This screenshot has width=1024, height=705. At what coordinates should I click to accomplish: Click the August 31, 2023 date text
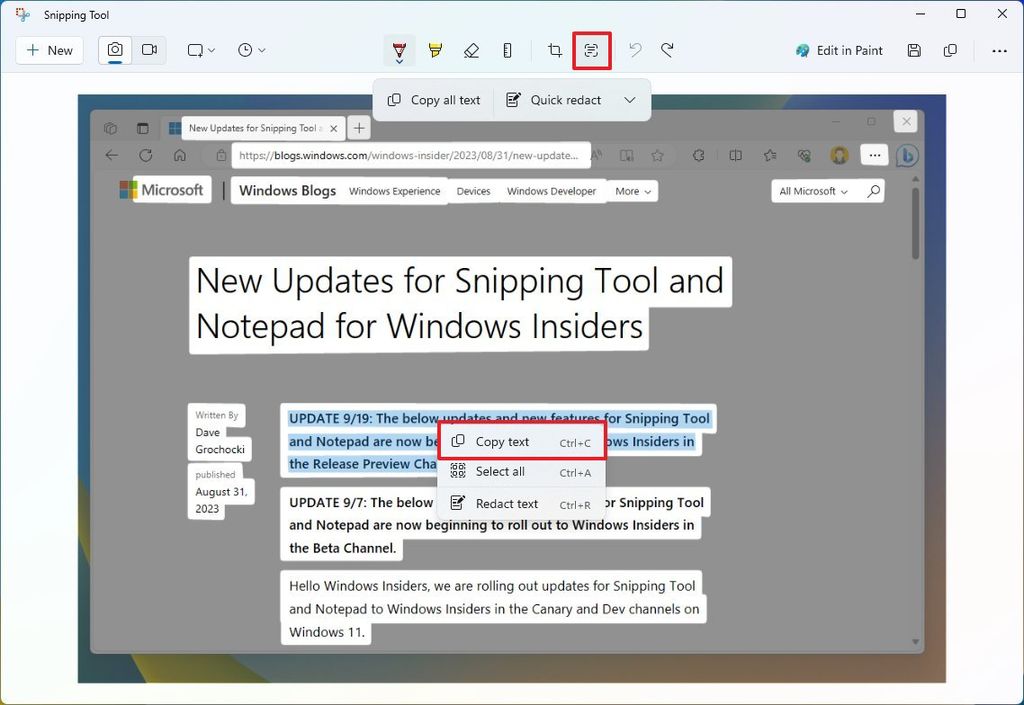click(x=221, y=500)
